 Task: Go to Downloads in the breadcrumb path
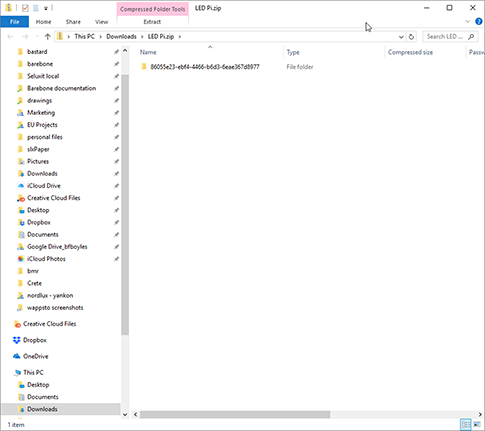click(121, 37)
